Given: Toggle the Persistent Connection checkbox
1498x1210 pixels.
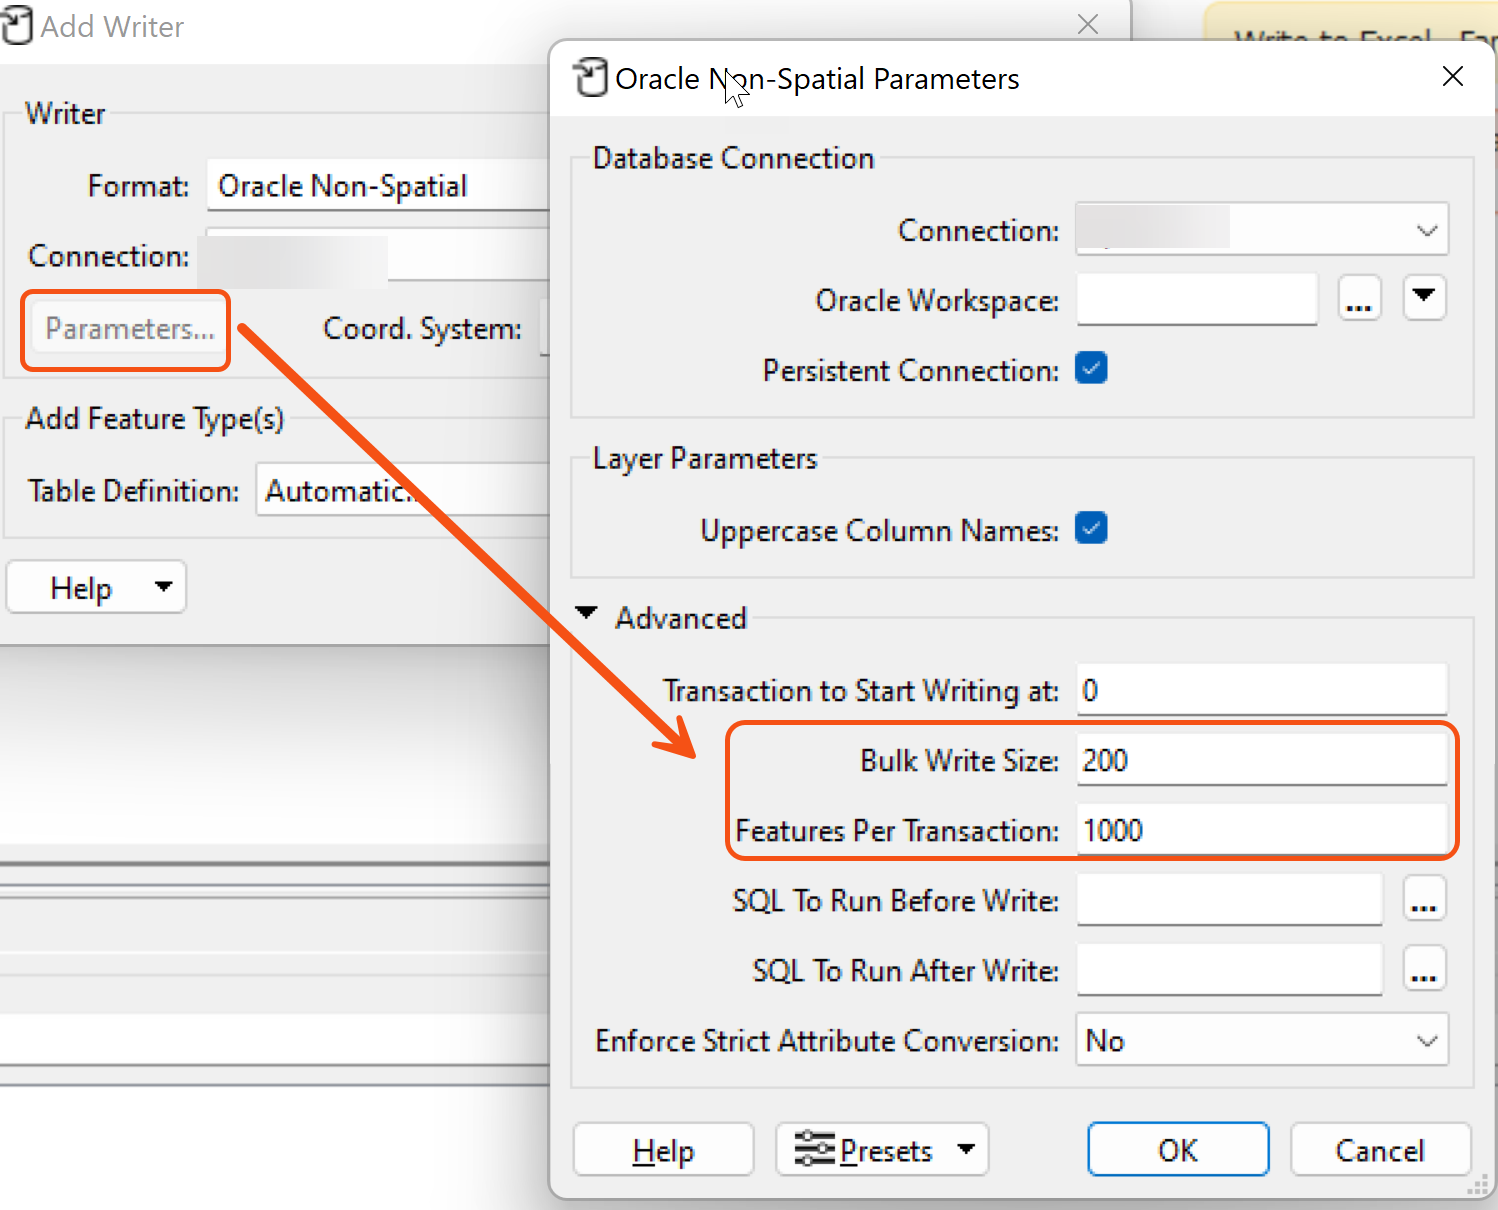Looking at the screenshot, I should (x=1091, y=369).
